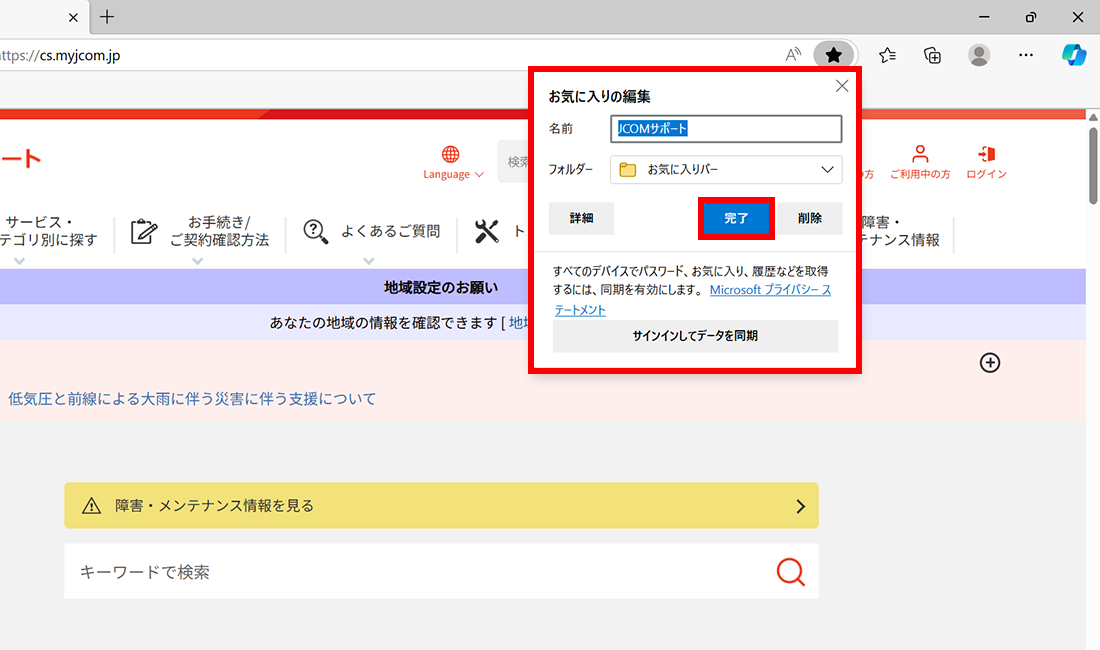Viewport: 1100px width, 650px height.
Task: Open the Collections icon in toolbar
Action: 932,55
